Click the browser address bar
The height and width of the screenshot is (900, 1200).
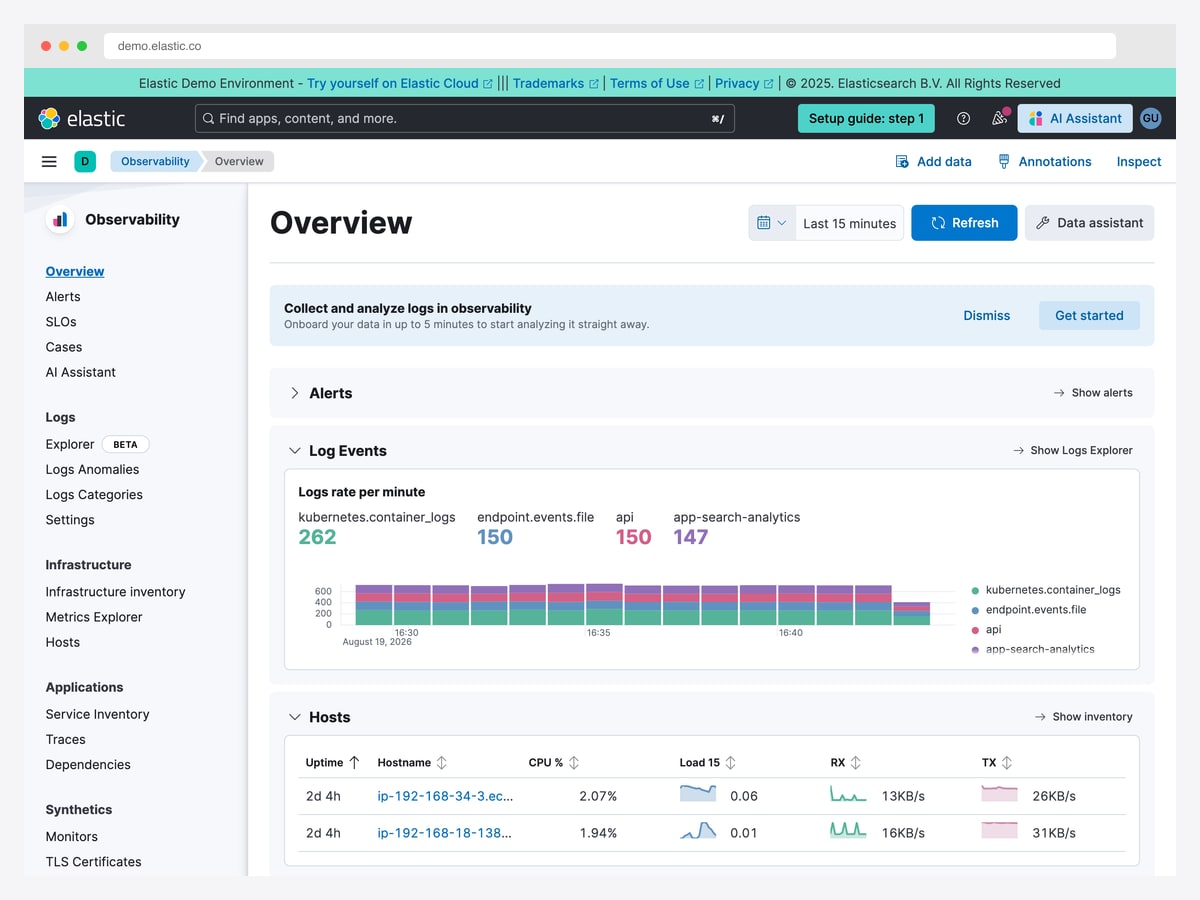(x=610, y=46)
